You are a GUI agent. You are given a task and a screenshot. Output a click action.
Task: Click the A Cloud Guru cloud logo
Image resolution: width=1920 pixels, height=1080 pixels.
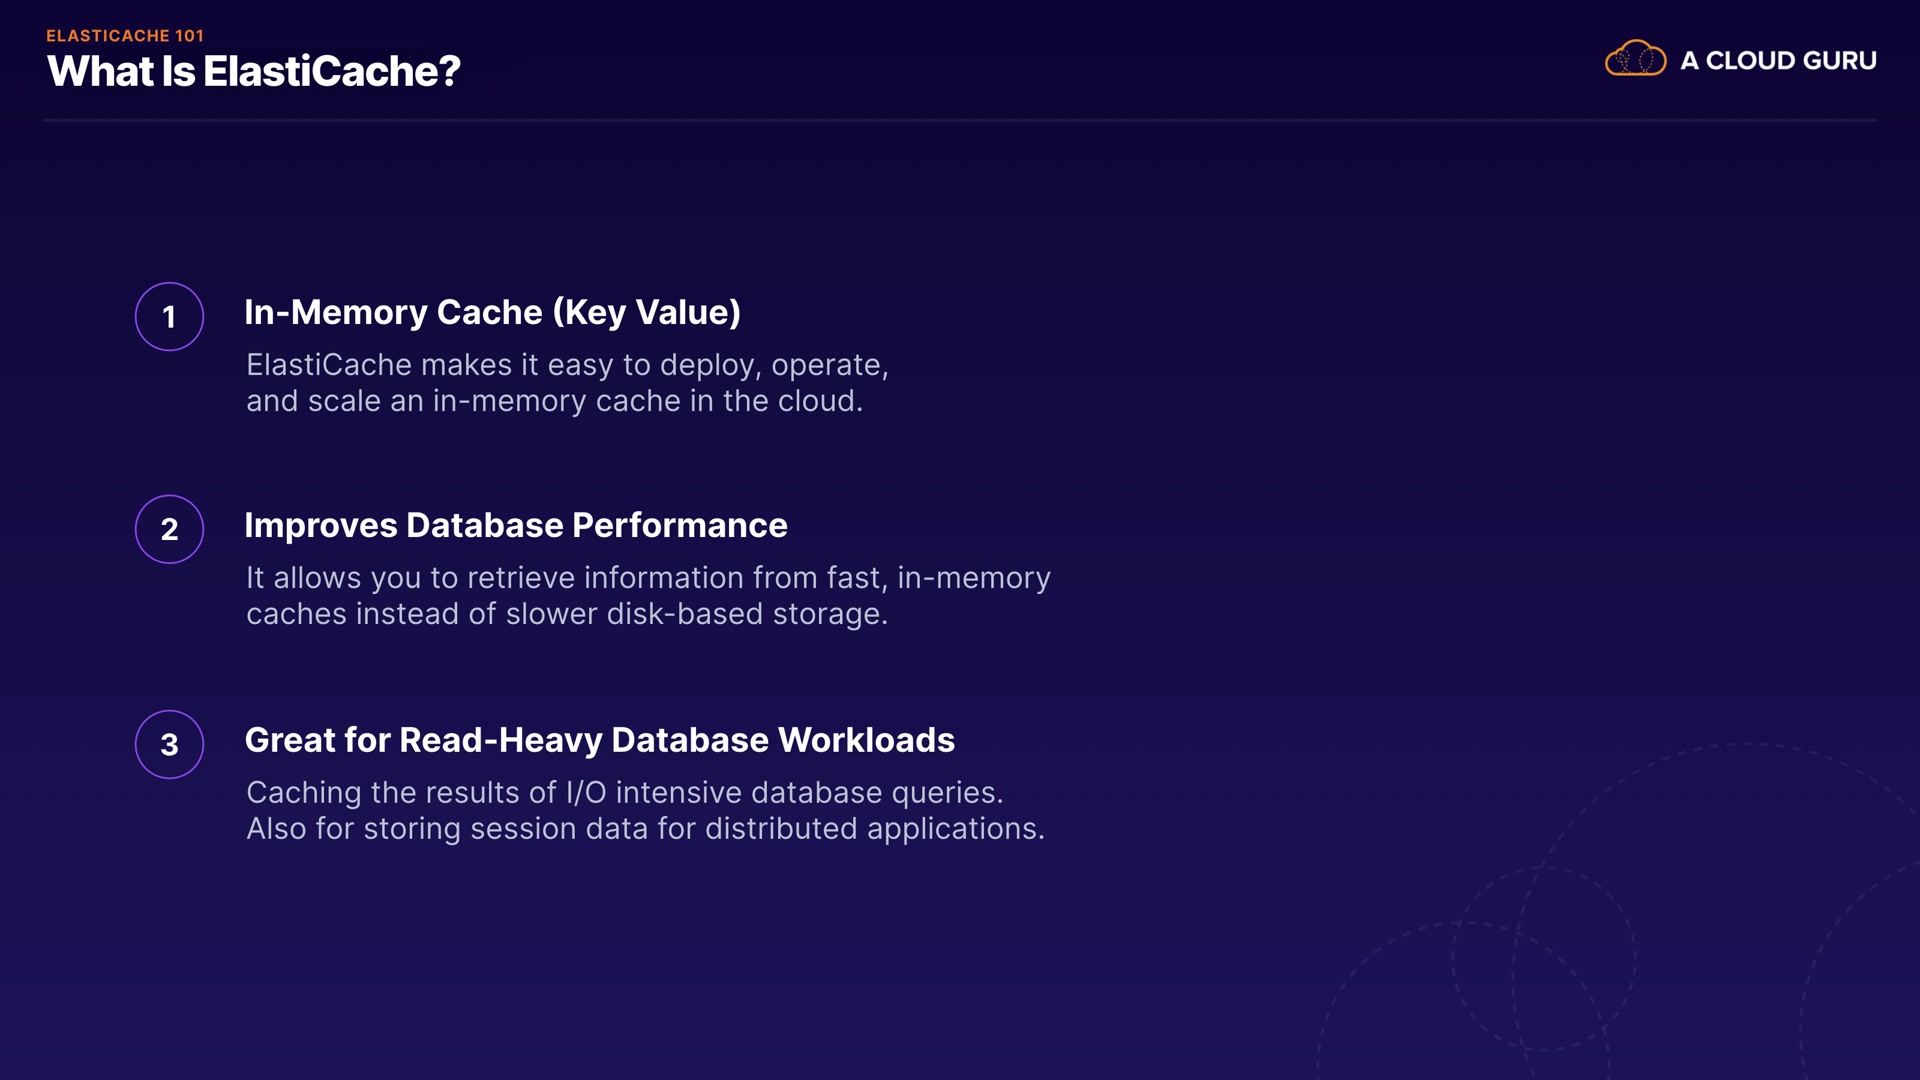pyautogui.click(x=1635, y=59)
